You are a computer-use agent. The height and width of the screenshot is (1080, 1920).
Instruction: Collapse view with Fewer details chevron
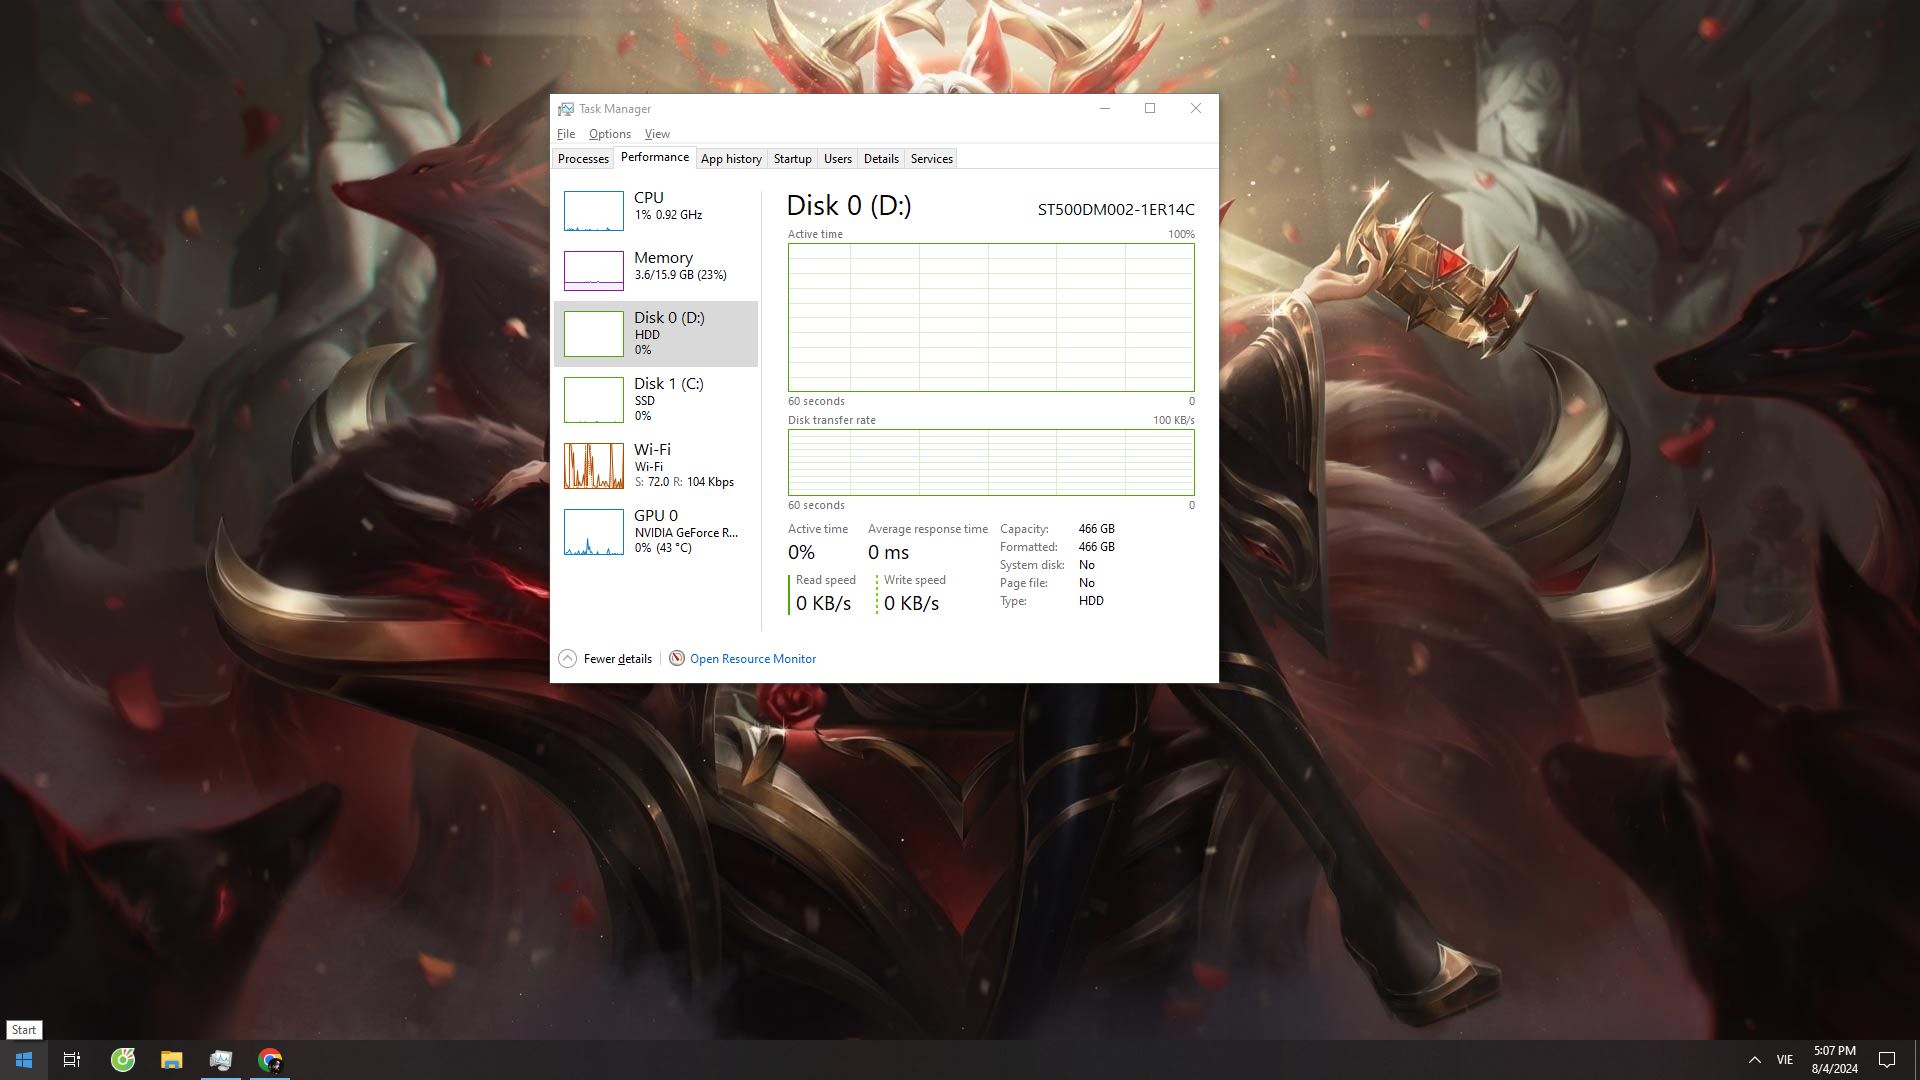tap(567, 658)
